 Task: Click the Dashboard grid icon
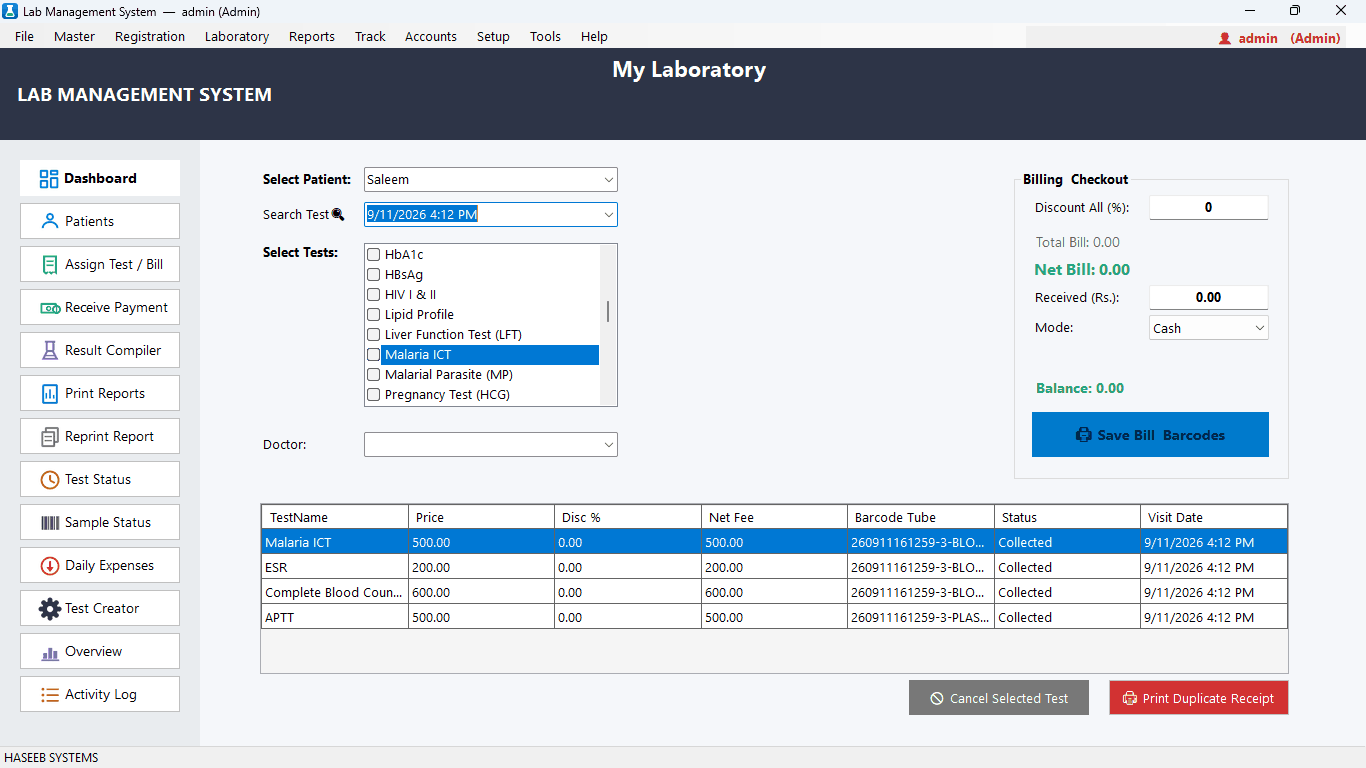point(49,179)
